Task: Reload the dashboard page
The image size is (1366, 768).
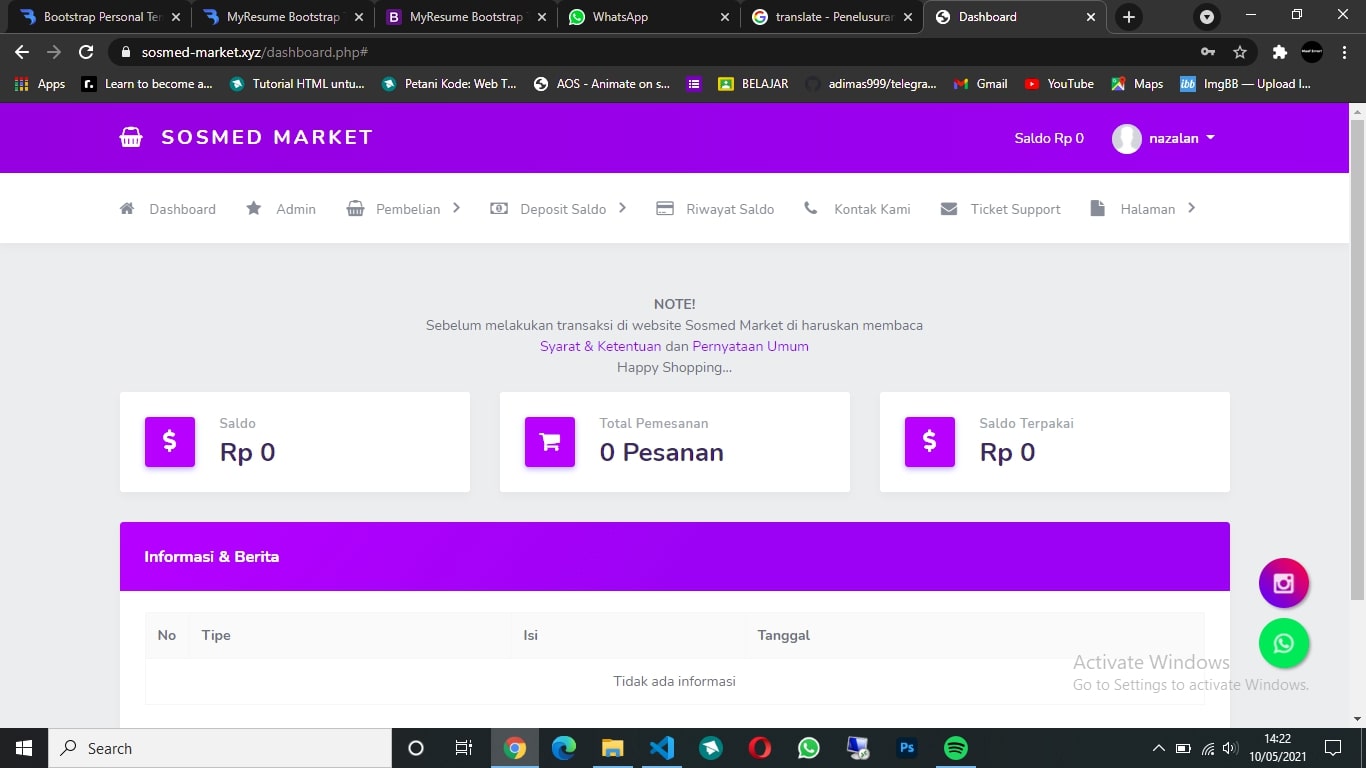Action: click(x=86, y=52)
